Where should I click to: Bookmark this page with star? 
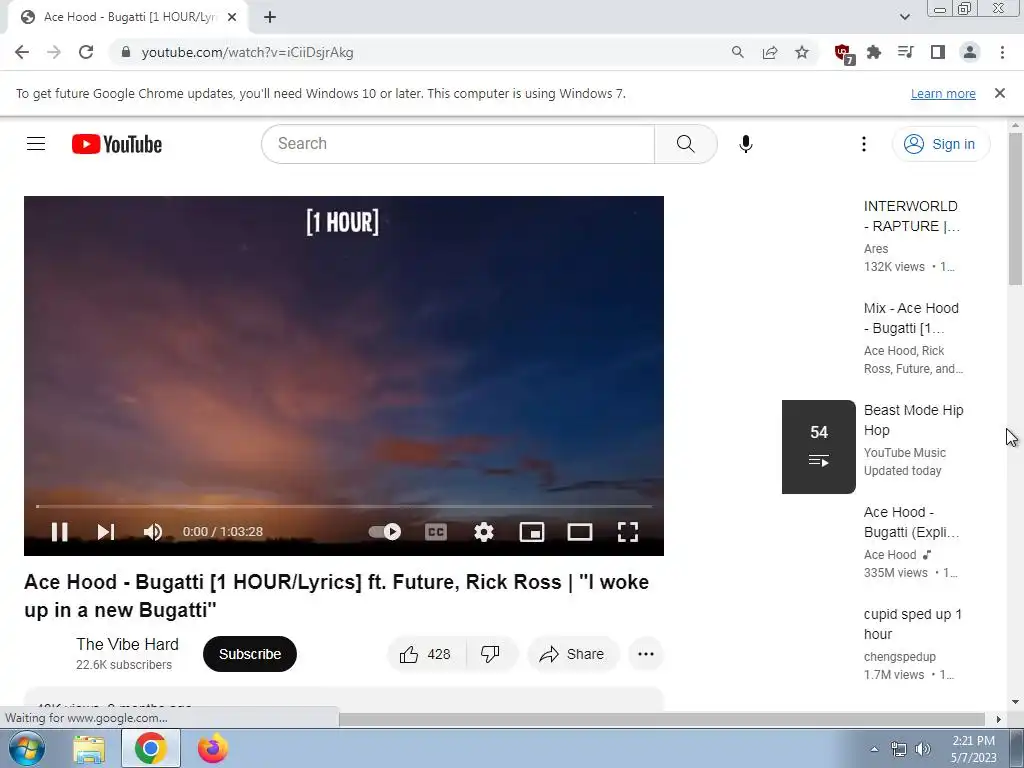pos(802,52)
